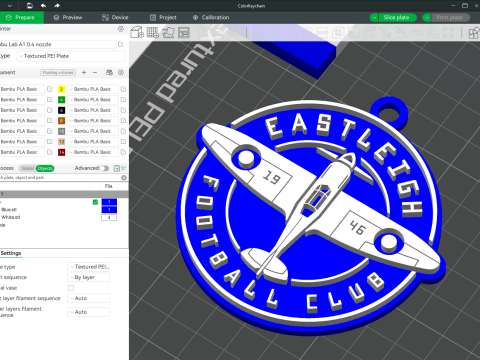Click the Slice plate button
Screen dimensions: 480x360
coord(397,18)
